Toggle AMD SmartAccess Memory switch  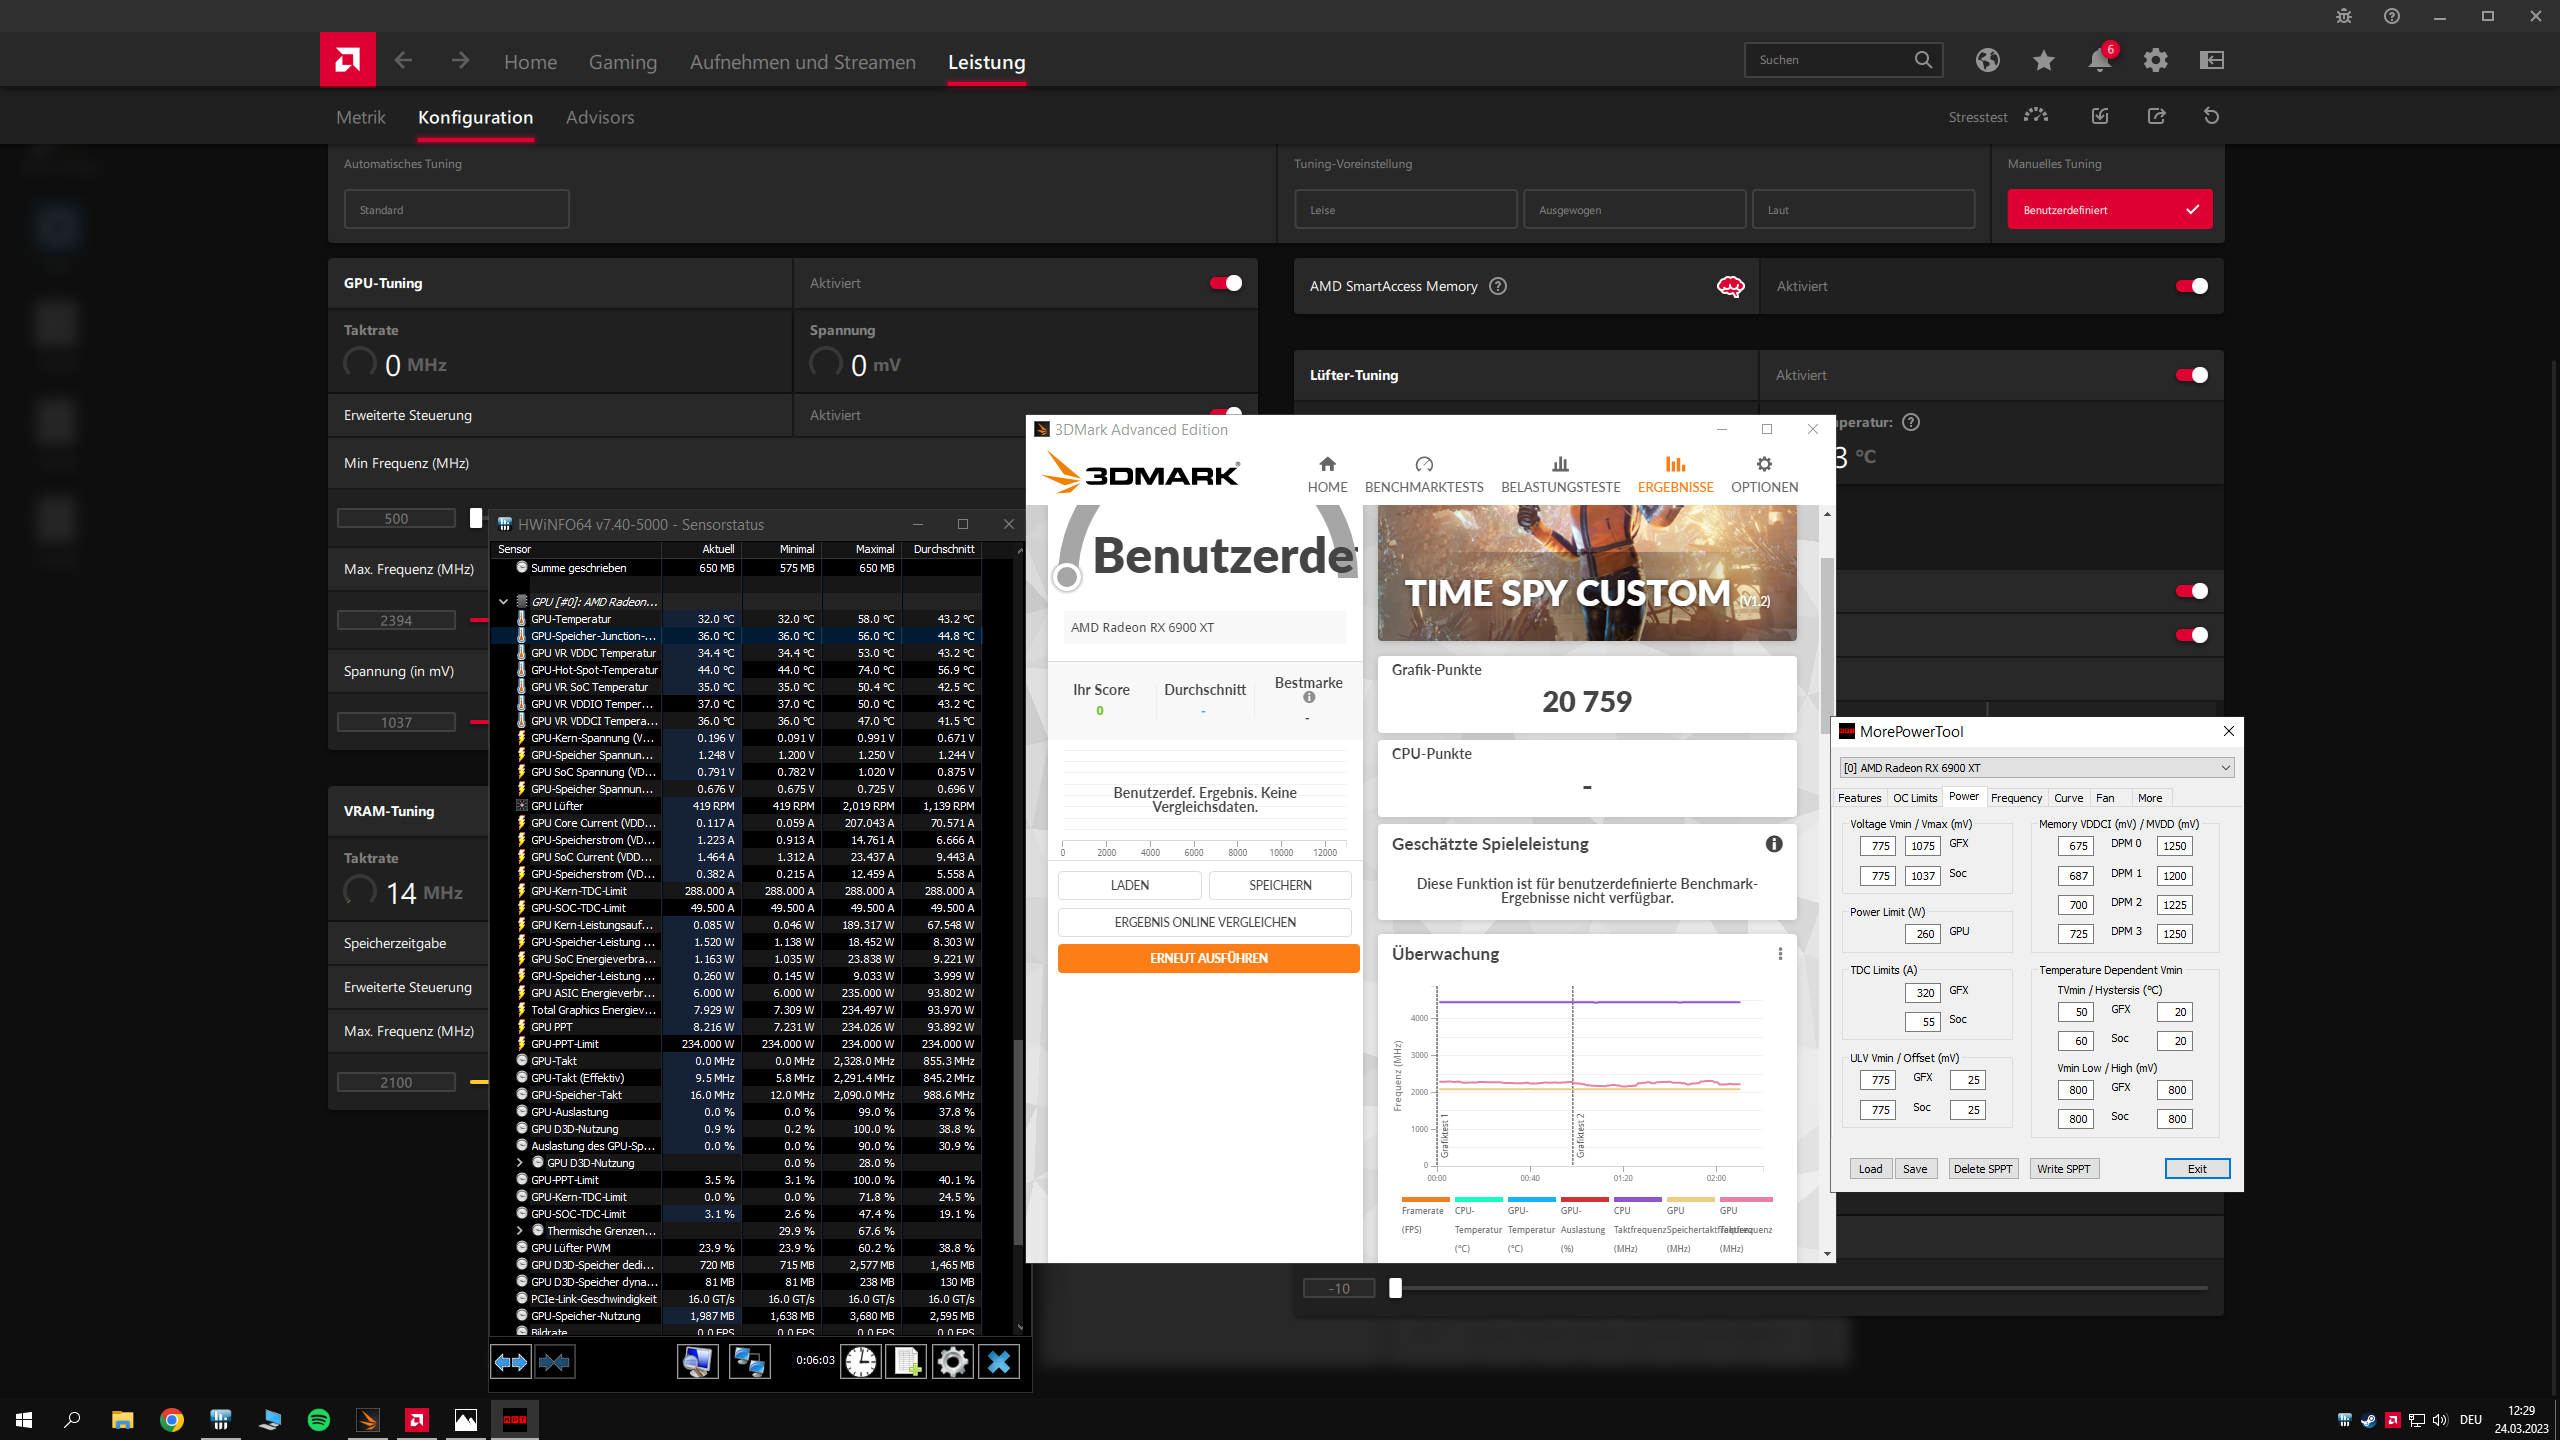pyautogui.click(x=2191, y=287)
